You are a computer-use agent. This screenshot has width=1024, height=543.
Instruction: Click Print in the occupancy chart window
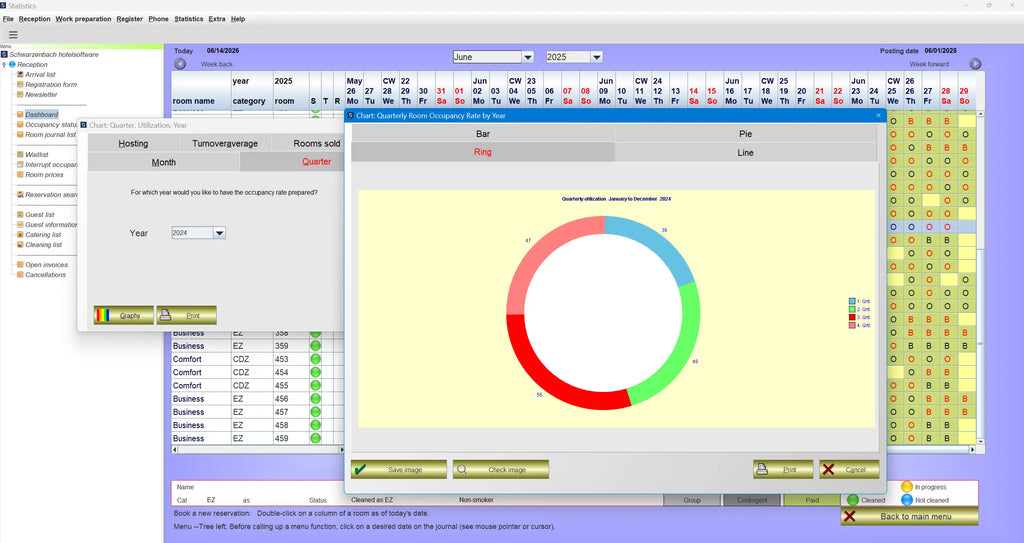coord(783,469)
